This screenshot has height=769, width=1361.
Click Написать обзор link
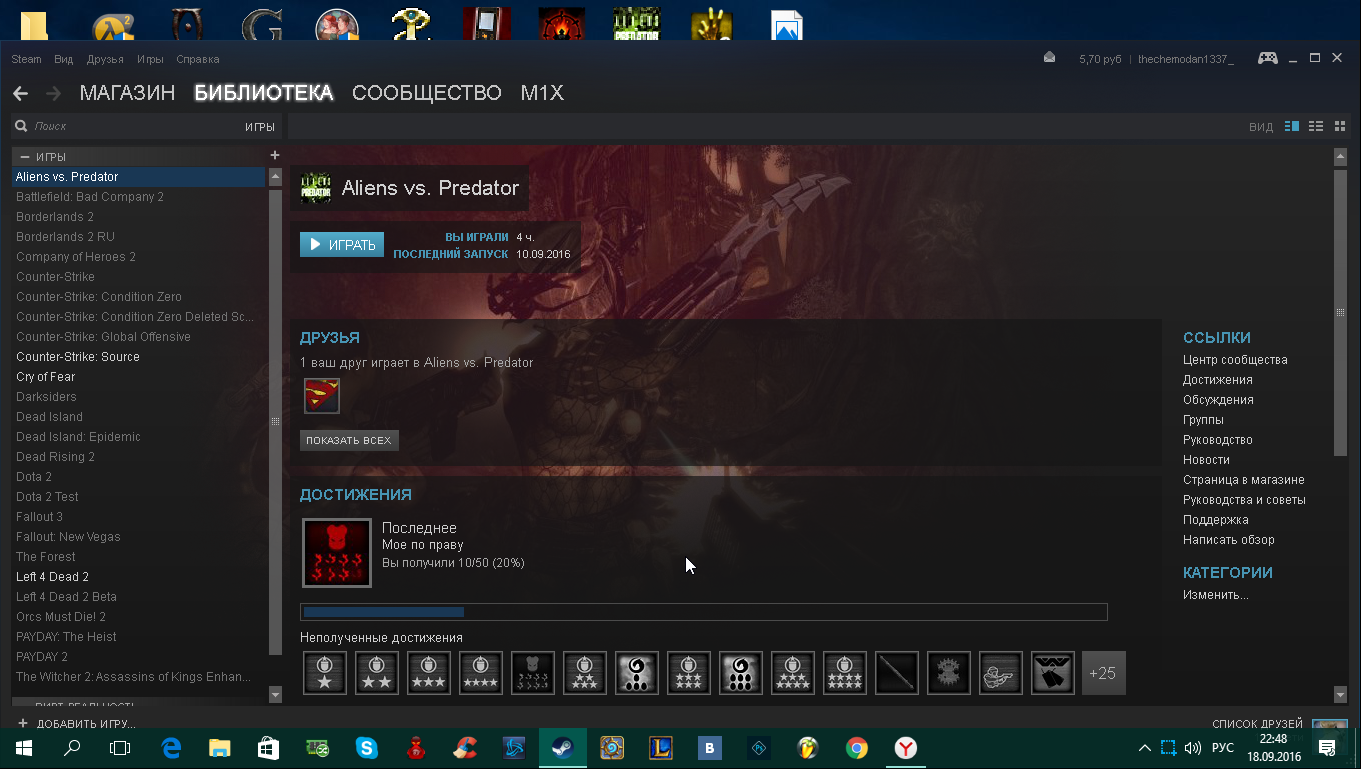(1229, 540)
